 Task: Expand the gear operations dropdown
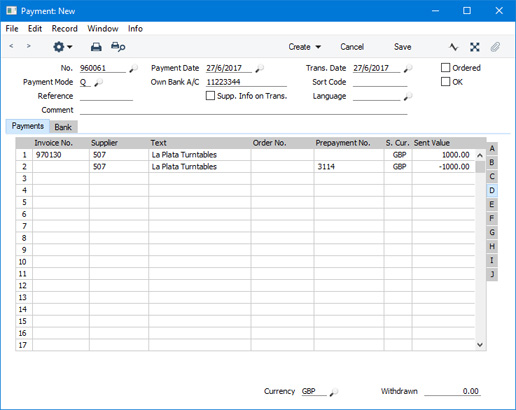63,47
